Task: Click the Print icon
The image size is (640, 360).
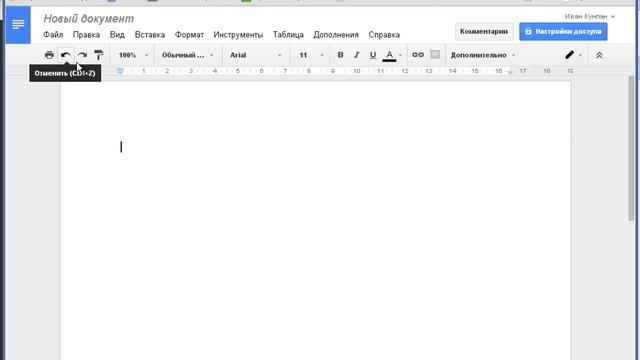Action: pyautogui.click(x=49, y=55)
